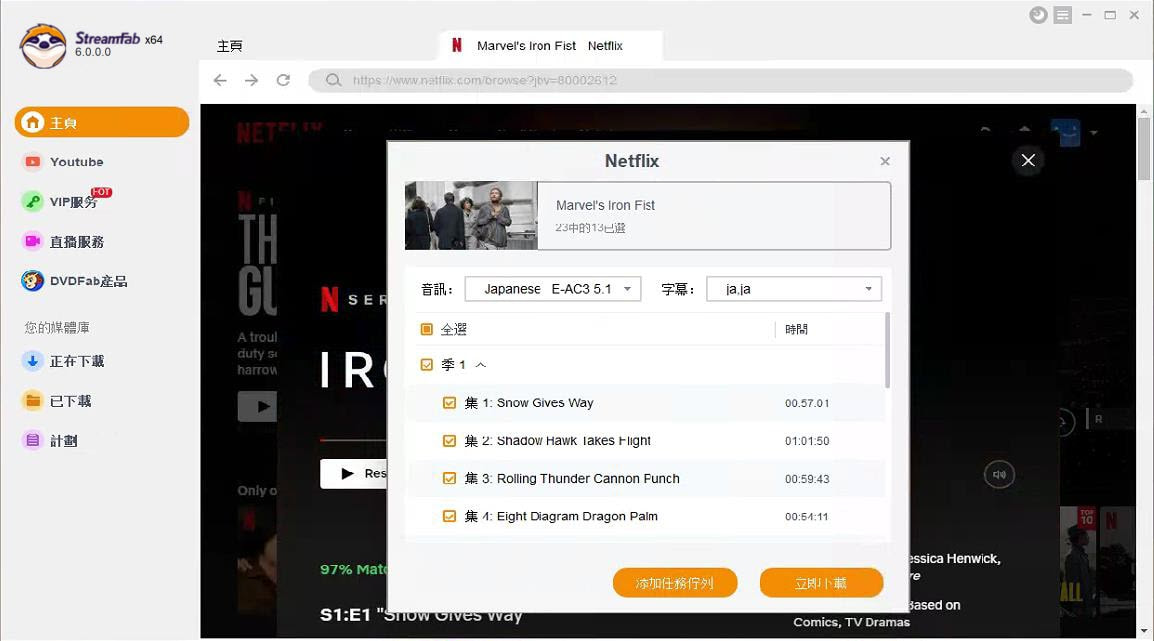The image size is (1154, 641).
Task: Collapse season 1 with the chevron
Action: coord(481,365)
